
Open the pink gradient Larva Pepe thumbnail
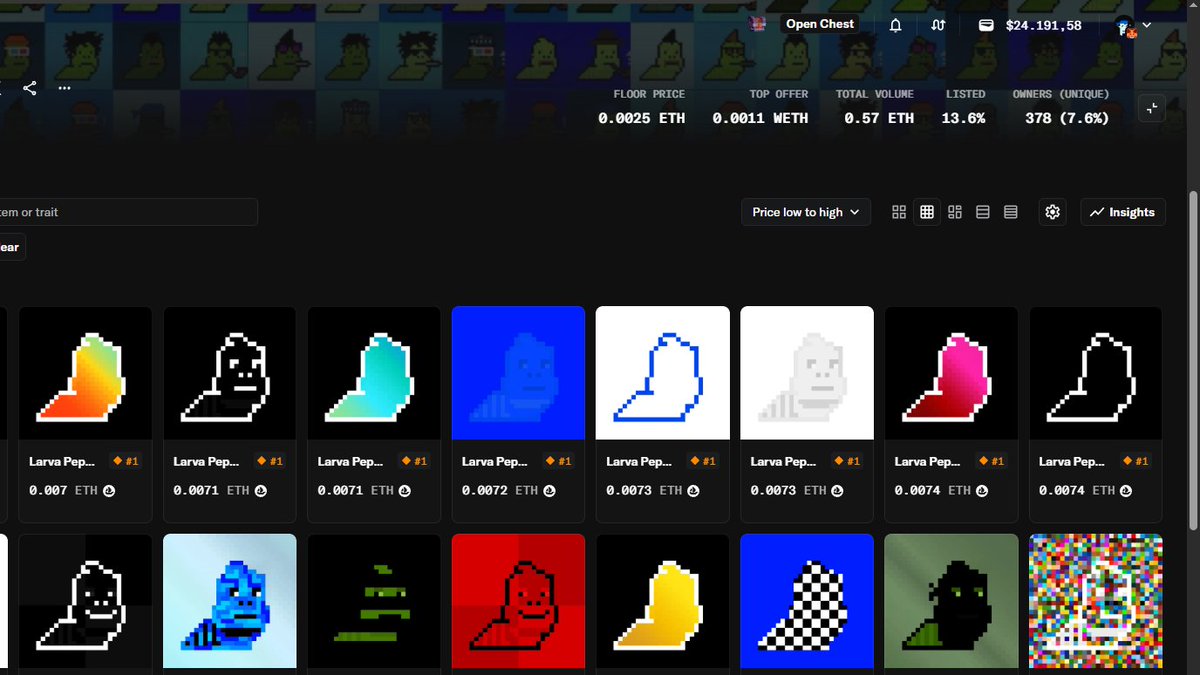click(x=951, y=373)
